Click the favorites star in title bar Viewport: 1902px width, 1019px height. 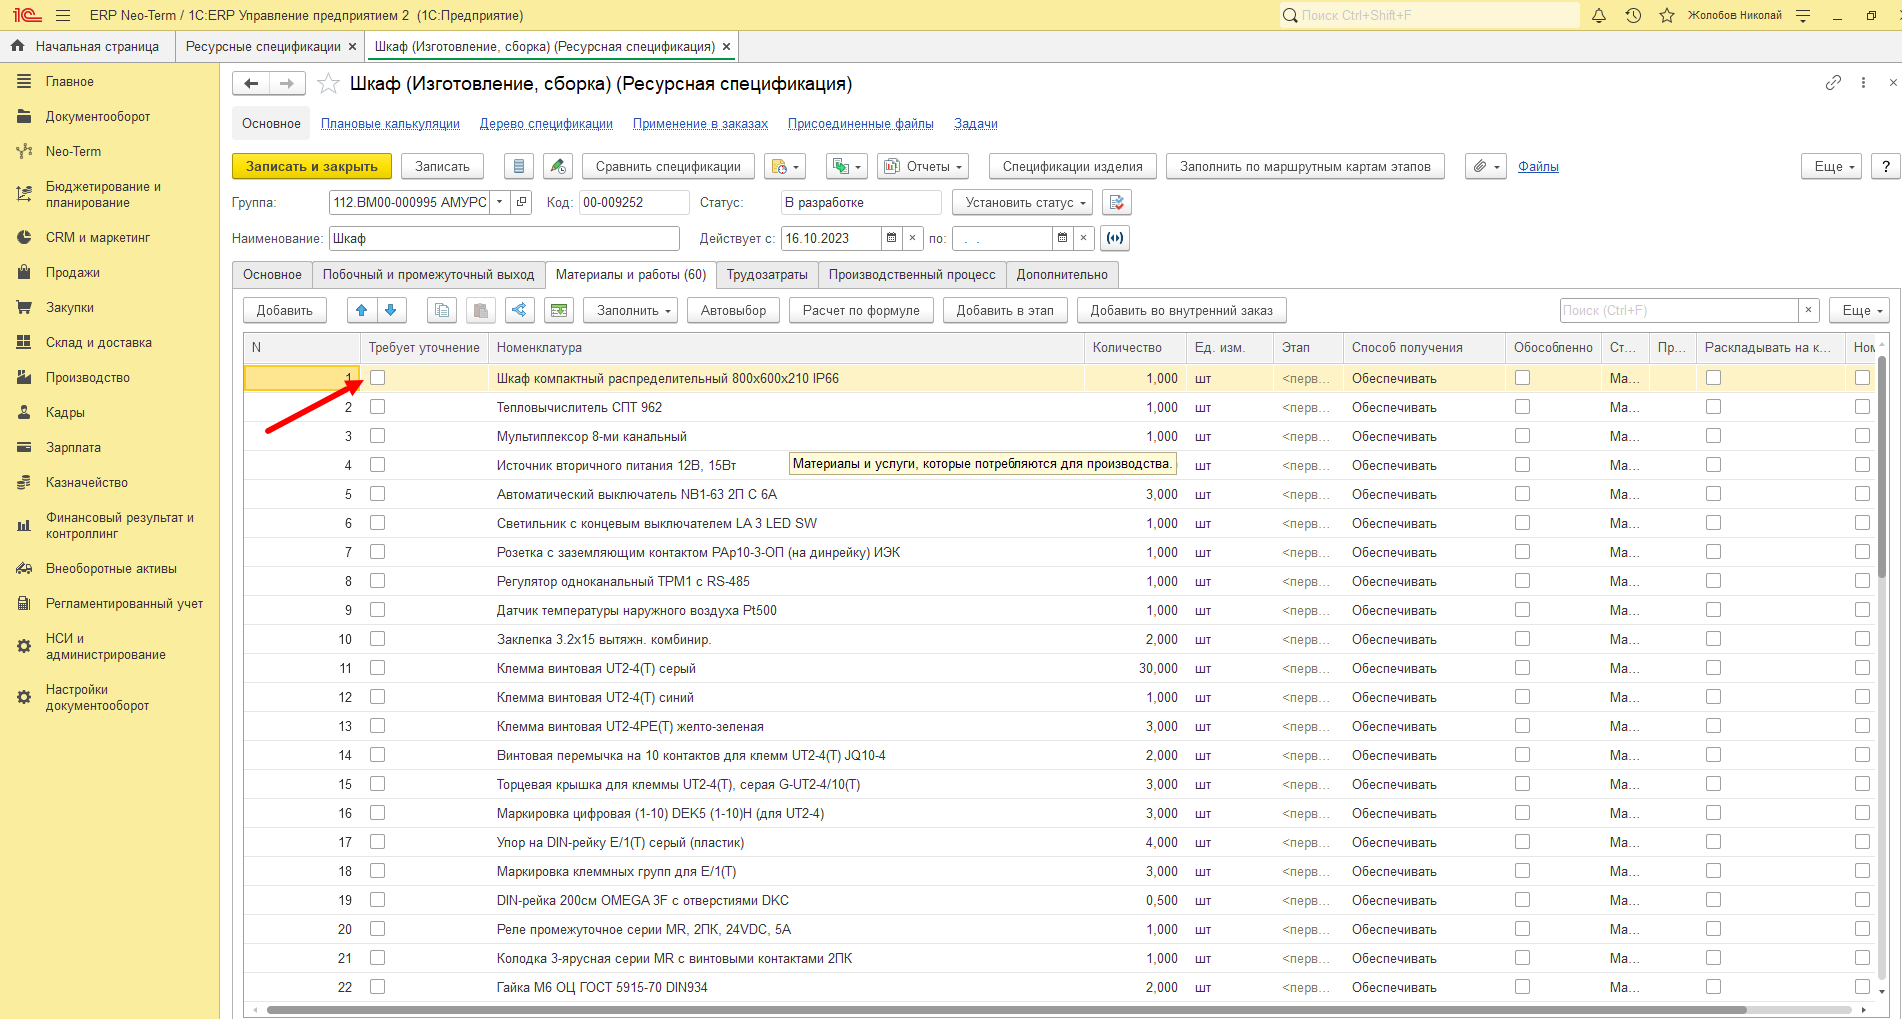1667,15
